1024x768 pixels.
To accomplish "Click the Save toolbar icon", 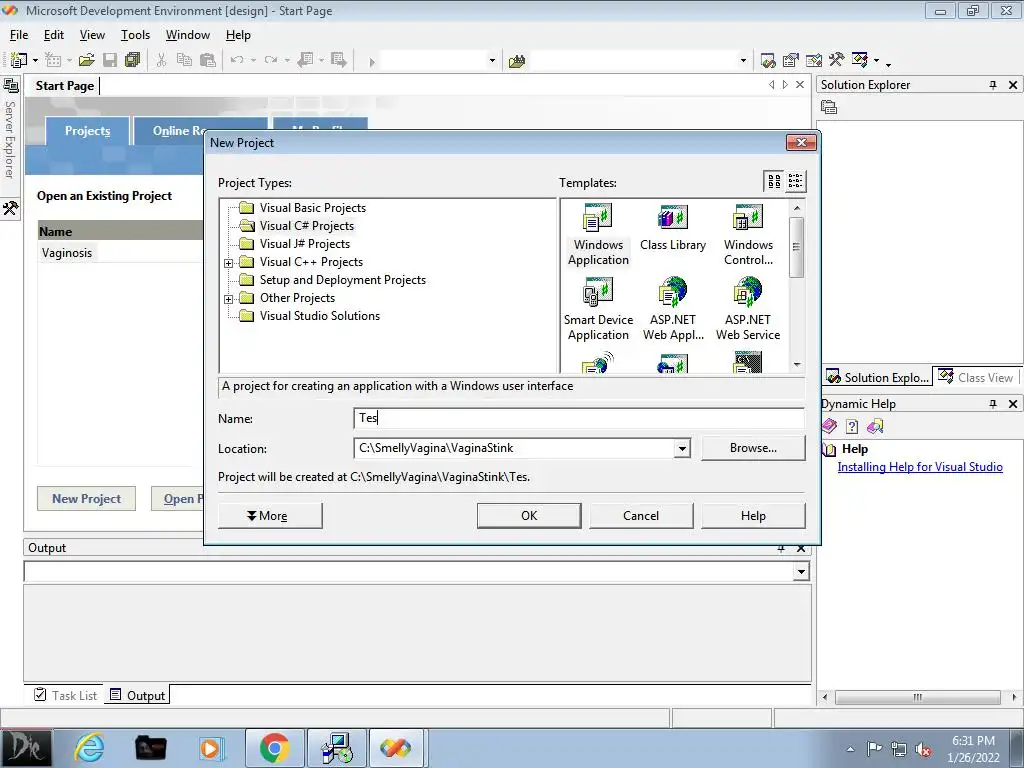I will point(110,61).
